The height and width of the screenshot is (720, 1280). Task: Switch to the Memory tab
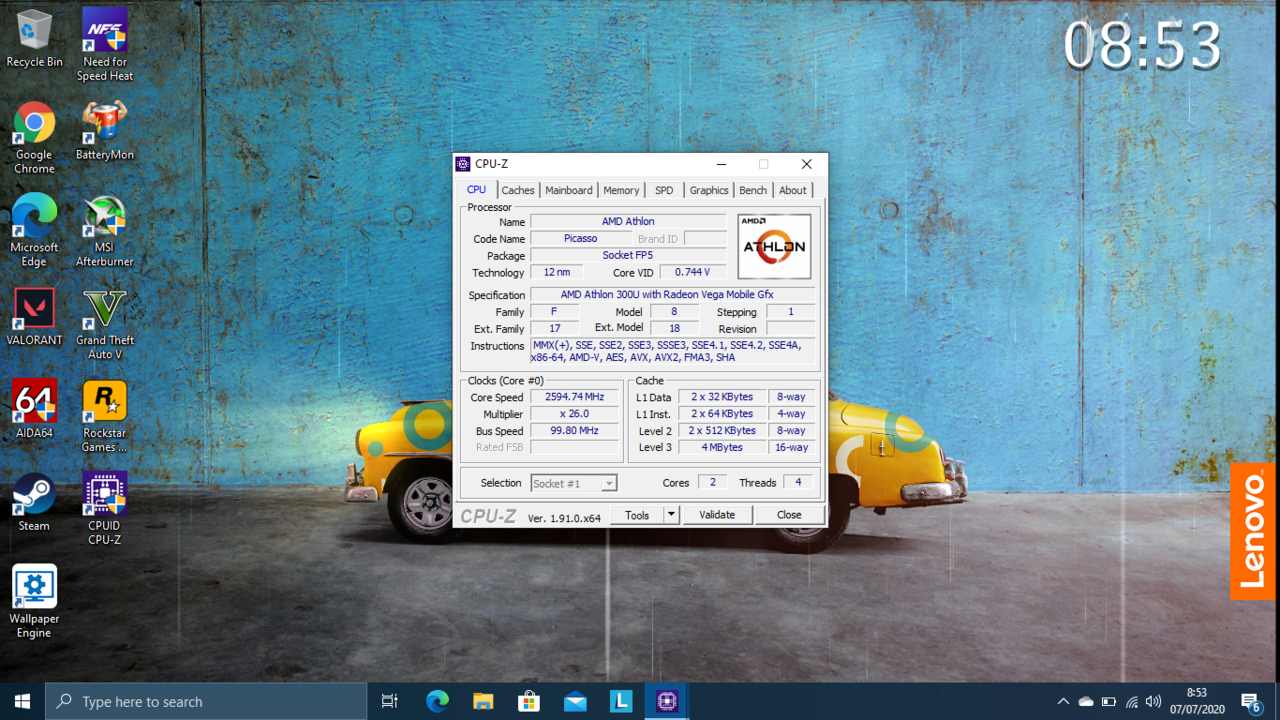(x=621, y=190)
